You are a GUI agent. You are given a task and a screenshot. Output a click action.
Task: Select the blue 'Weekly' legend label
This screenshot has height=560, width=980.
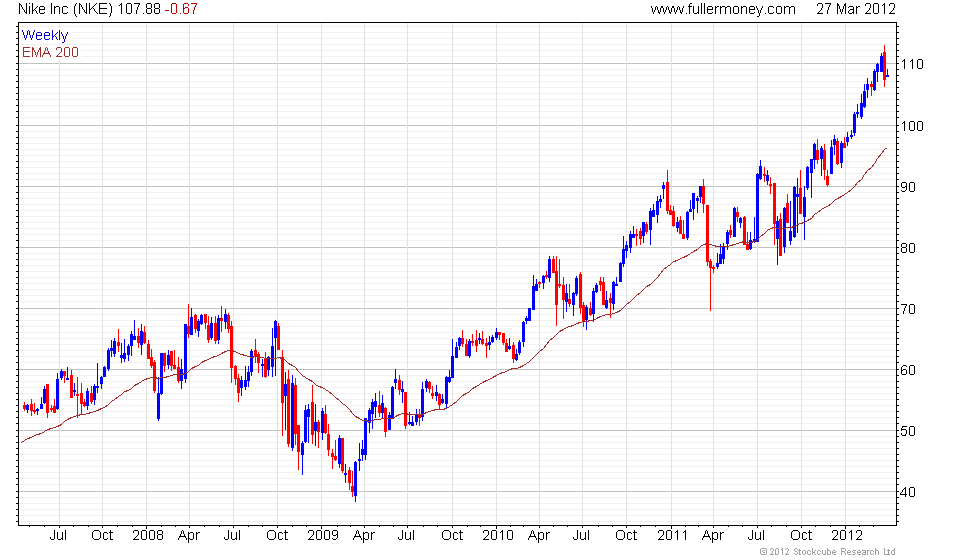[x=44, y=36]
